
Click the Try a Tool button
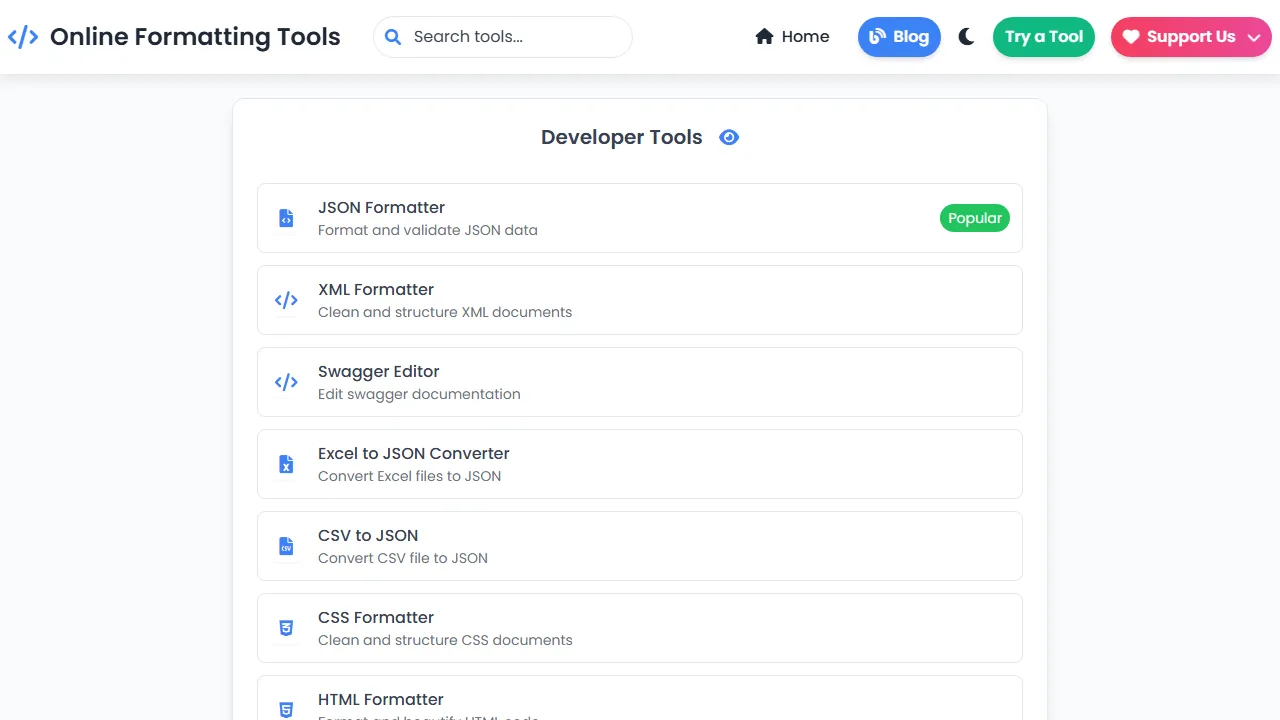tap(1044, 36)
